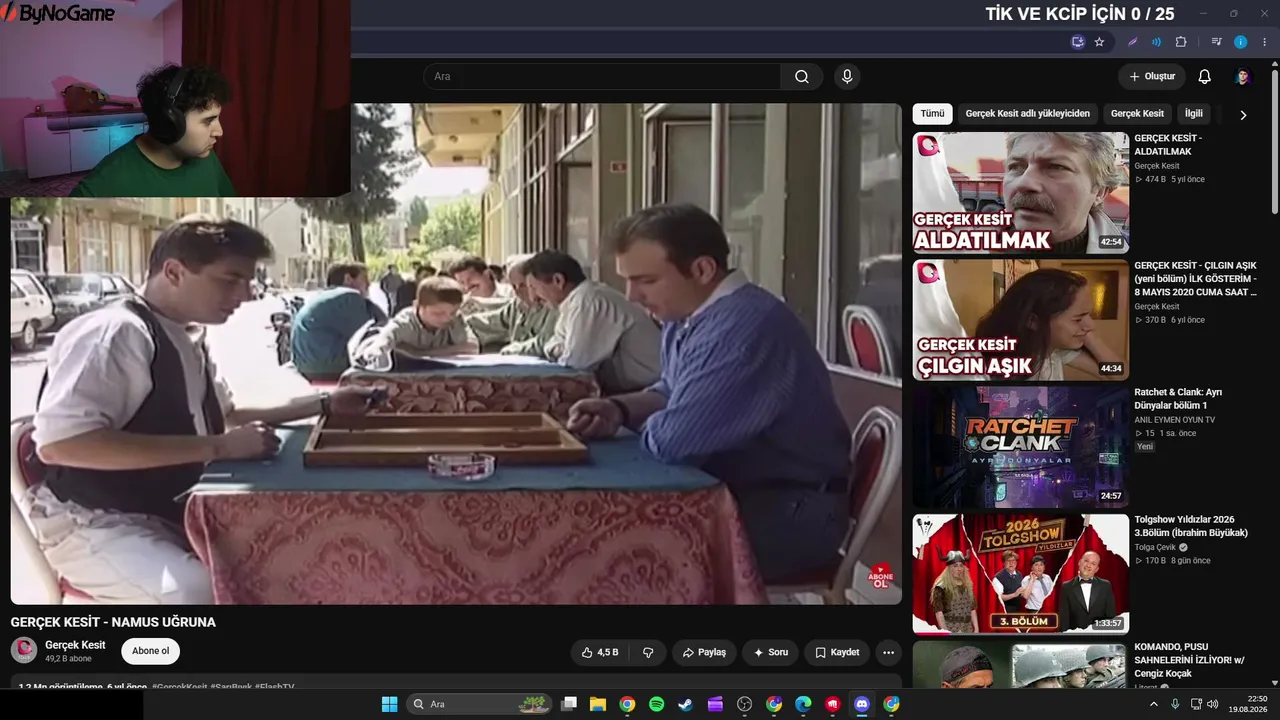Screen dimensions: 1280x720
Task: Subscribe with the Abone ol button
Action: (151, 651)
